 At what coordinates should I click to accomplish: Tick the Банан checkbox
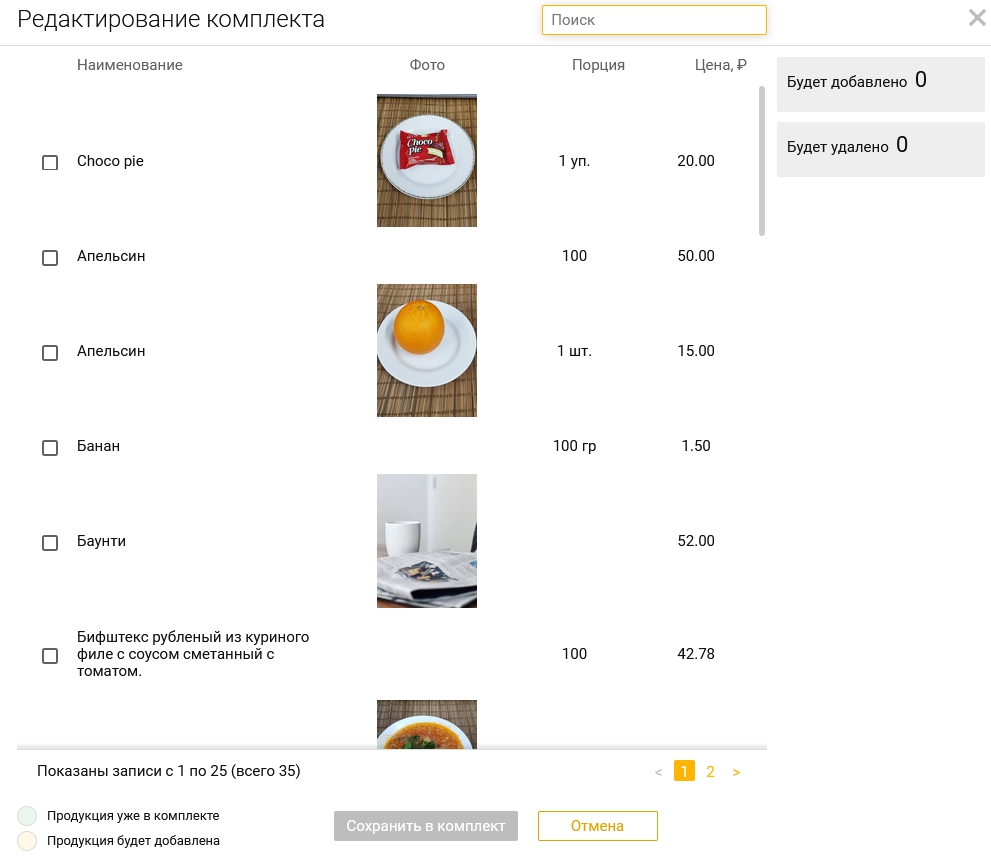tap(50, 448)
